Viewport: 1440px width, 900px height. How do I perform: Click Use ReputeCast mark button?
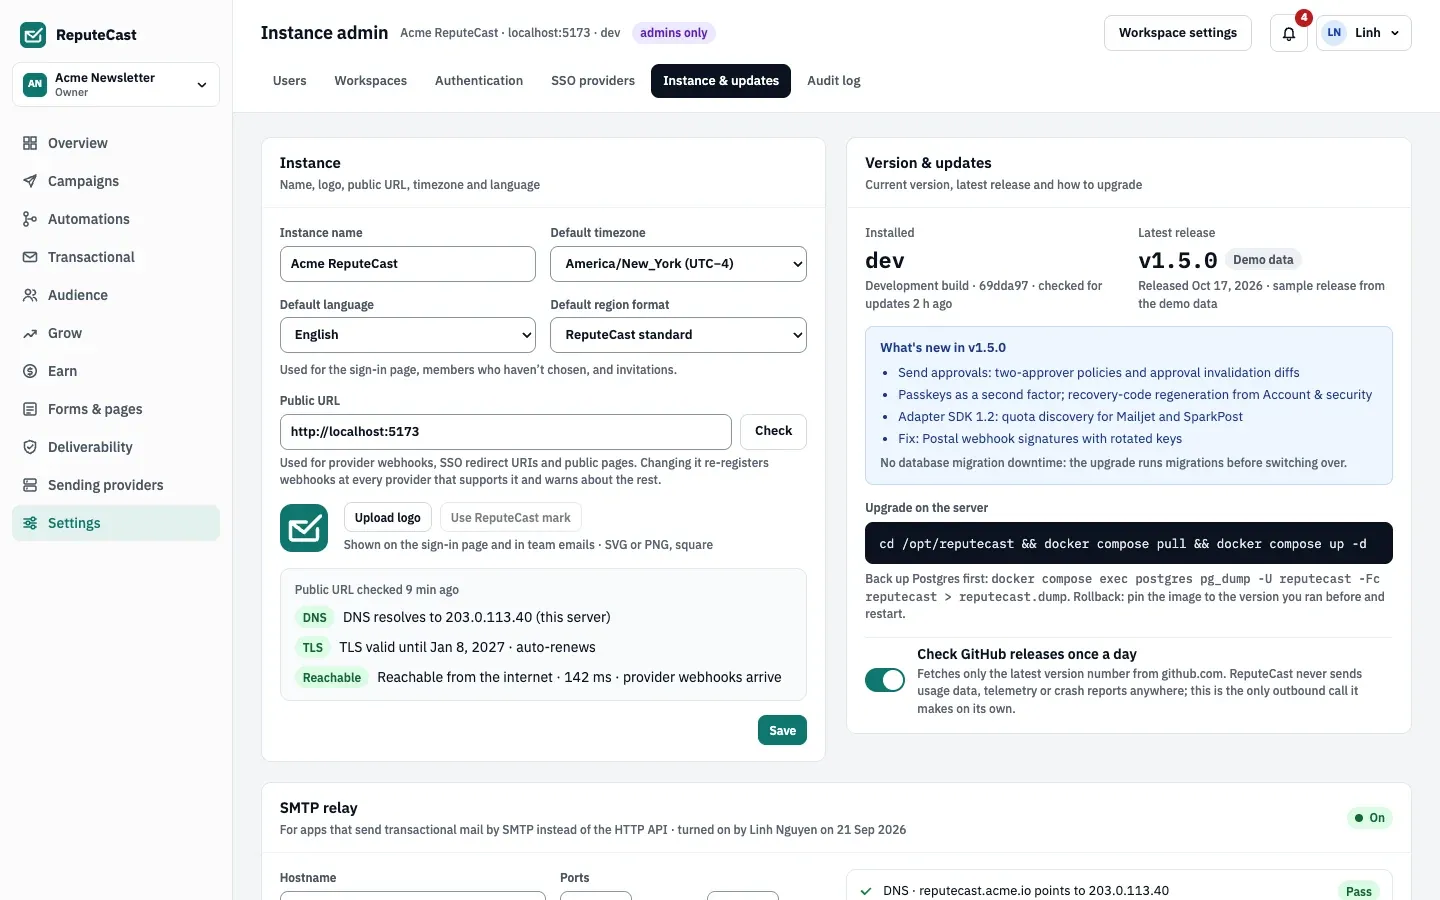[511, 517]
